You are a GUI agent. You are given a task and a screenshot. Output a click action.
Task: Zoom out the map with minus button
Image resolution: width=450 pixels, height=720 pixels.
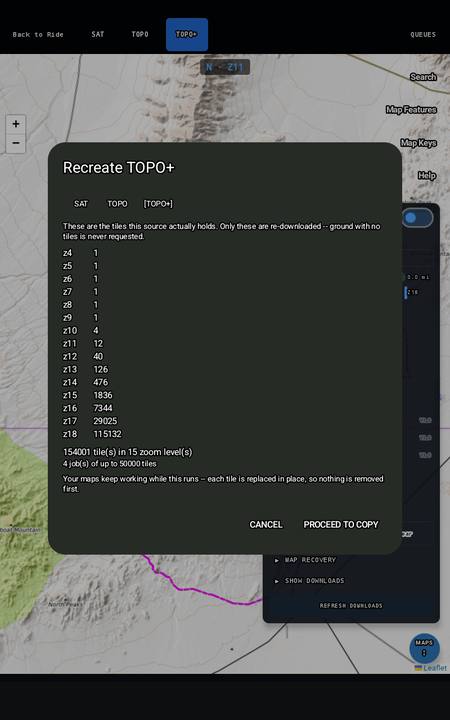click(16, 143)
